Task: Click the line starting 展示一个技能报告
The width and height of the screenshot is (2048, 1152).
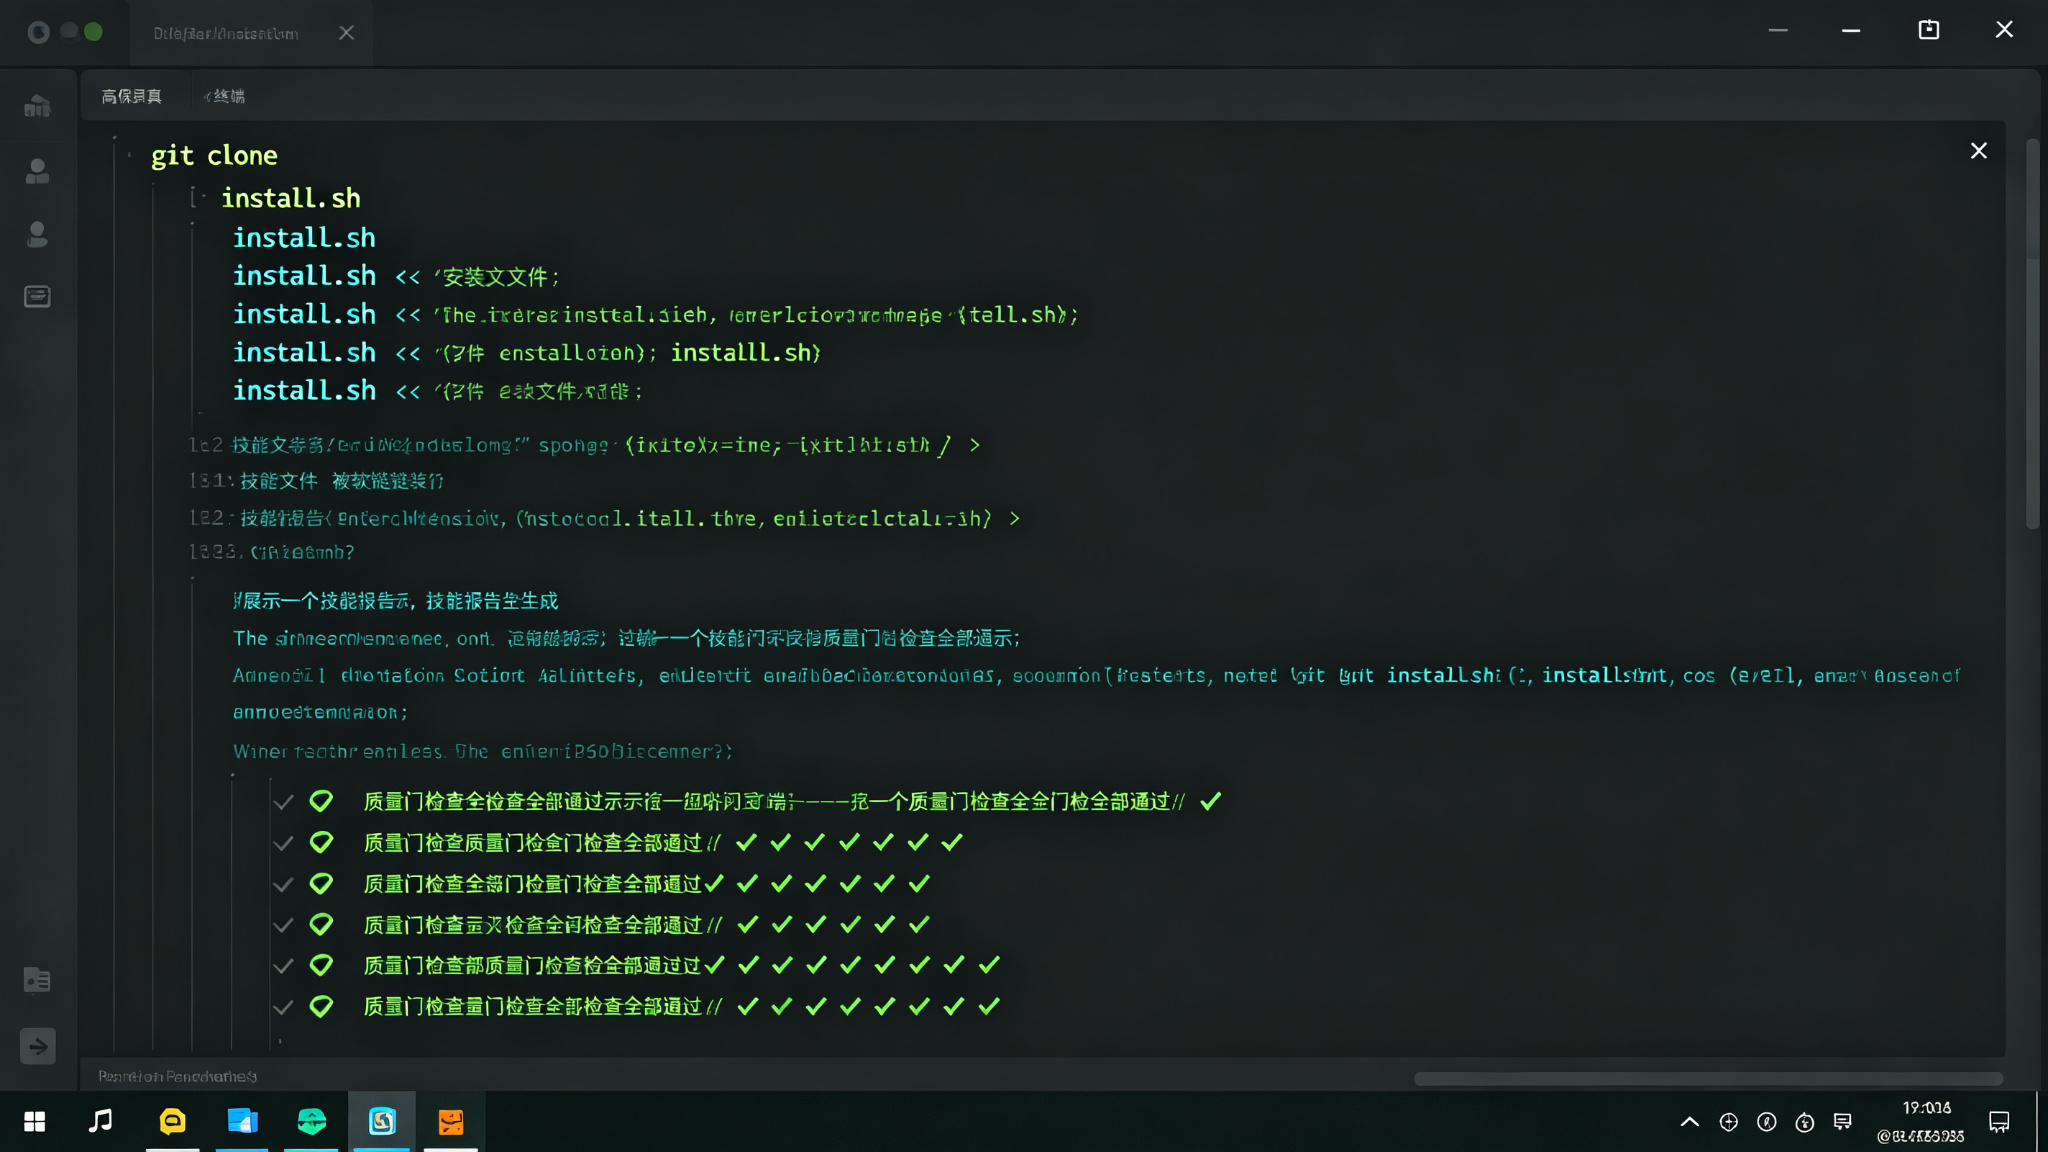Action: (x=396, y=601)
